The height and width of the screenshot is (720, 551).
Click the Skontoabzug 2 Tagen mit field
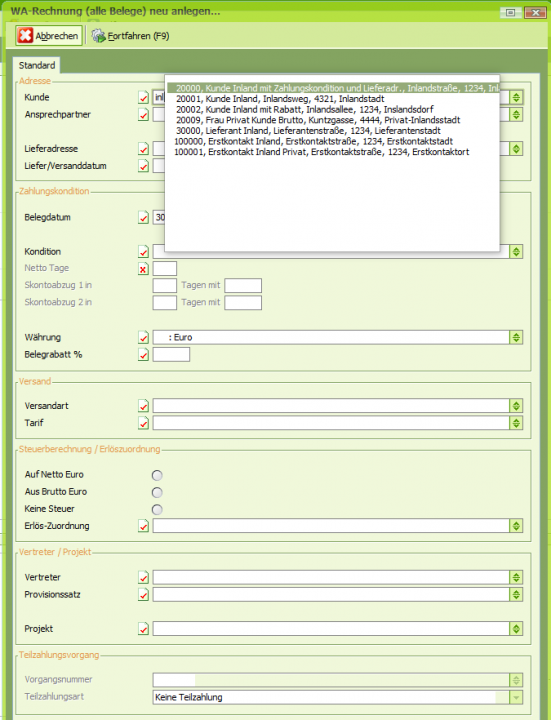(243, 303)
